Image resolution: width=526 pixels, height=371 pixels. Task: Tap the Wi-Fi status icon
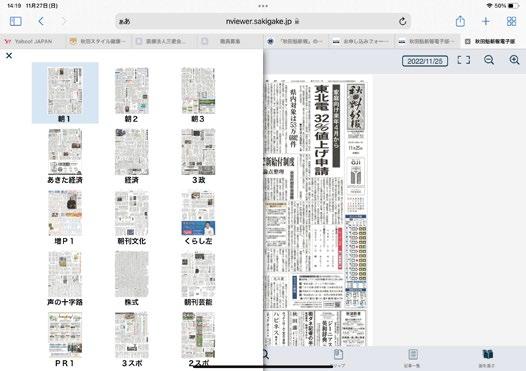click(x=489, y=6)
